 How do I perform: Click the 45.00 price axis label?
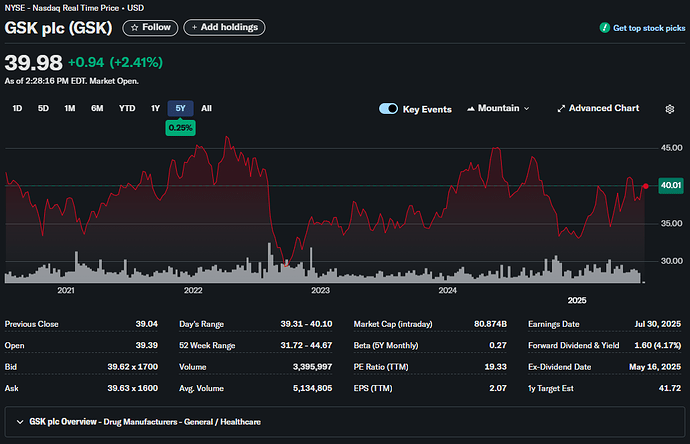672,148
